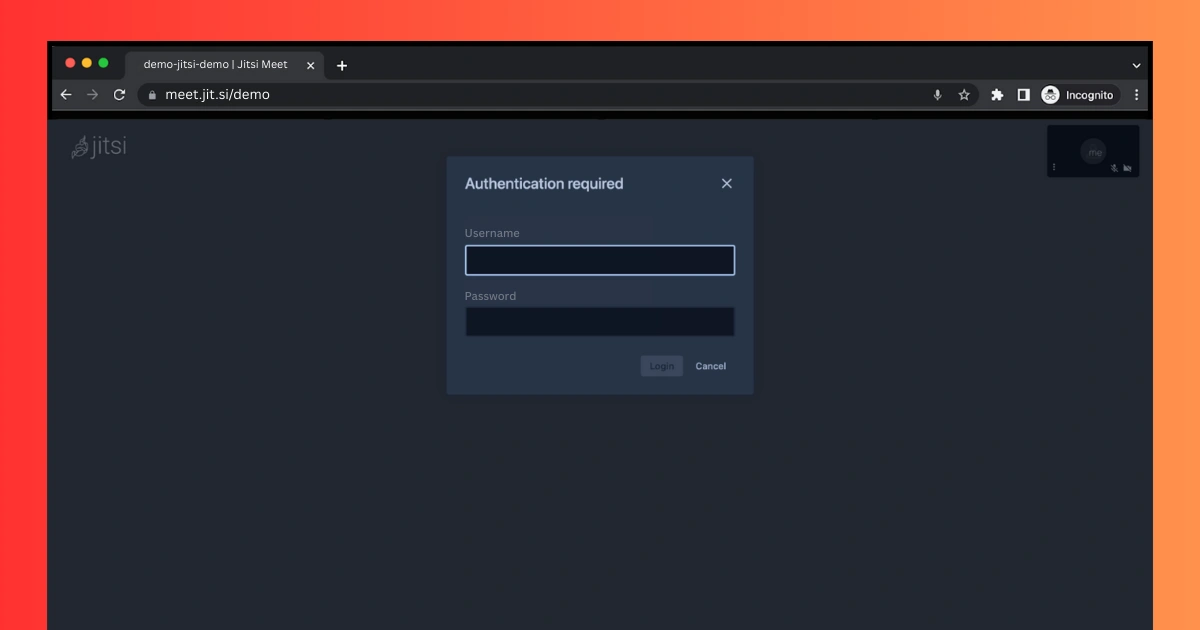Click the muted microphone indicator on the video thumbnail
Viewport: 1200px width, 630px height.
click(1113, 167)
